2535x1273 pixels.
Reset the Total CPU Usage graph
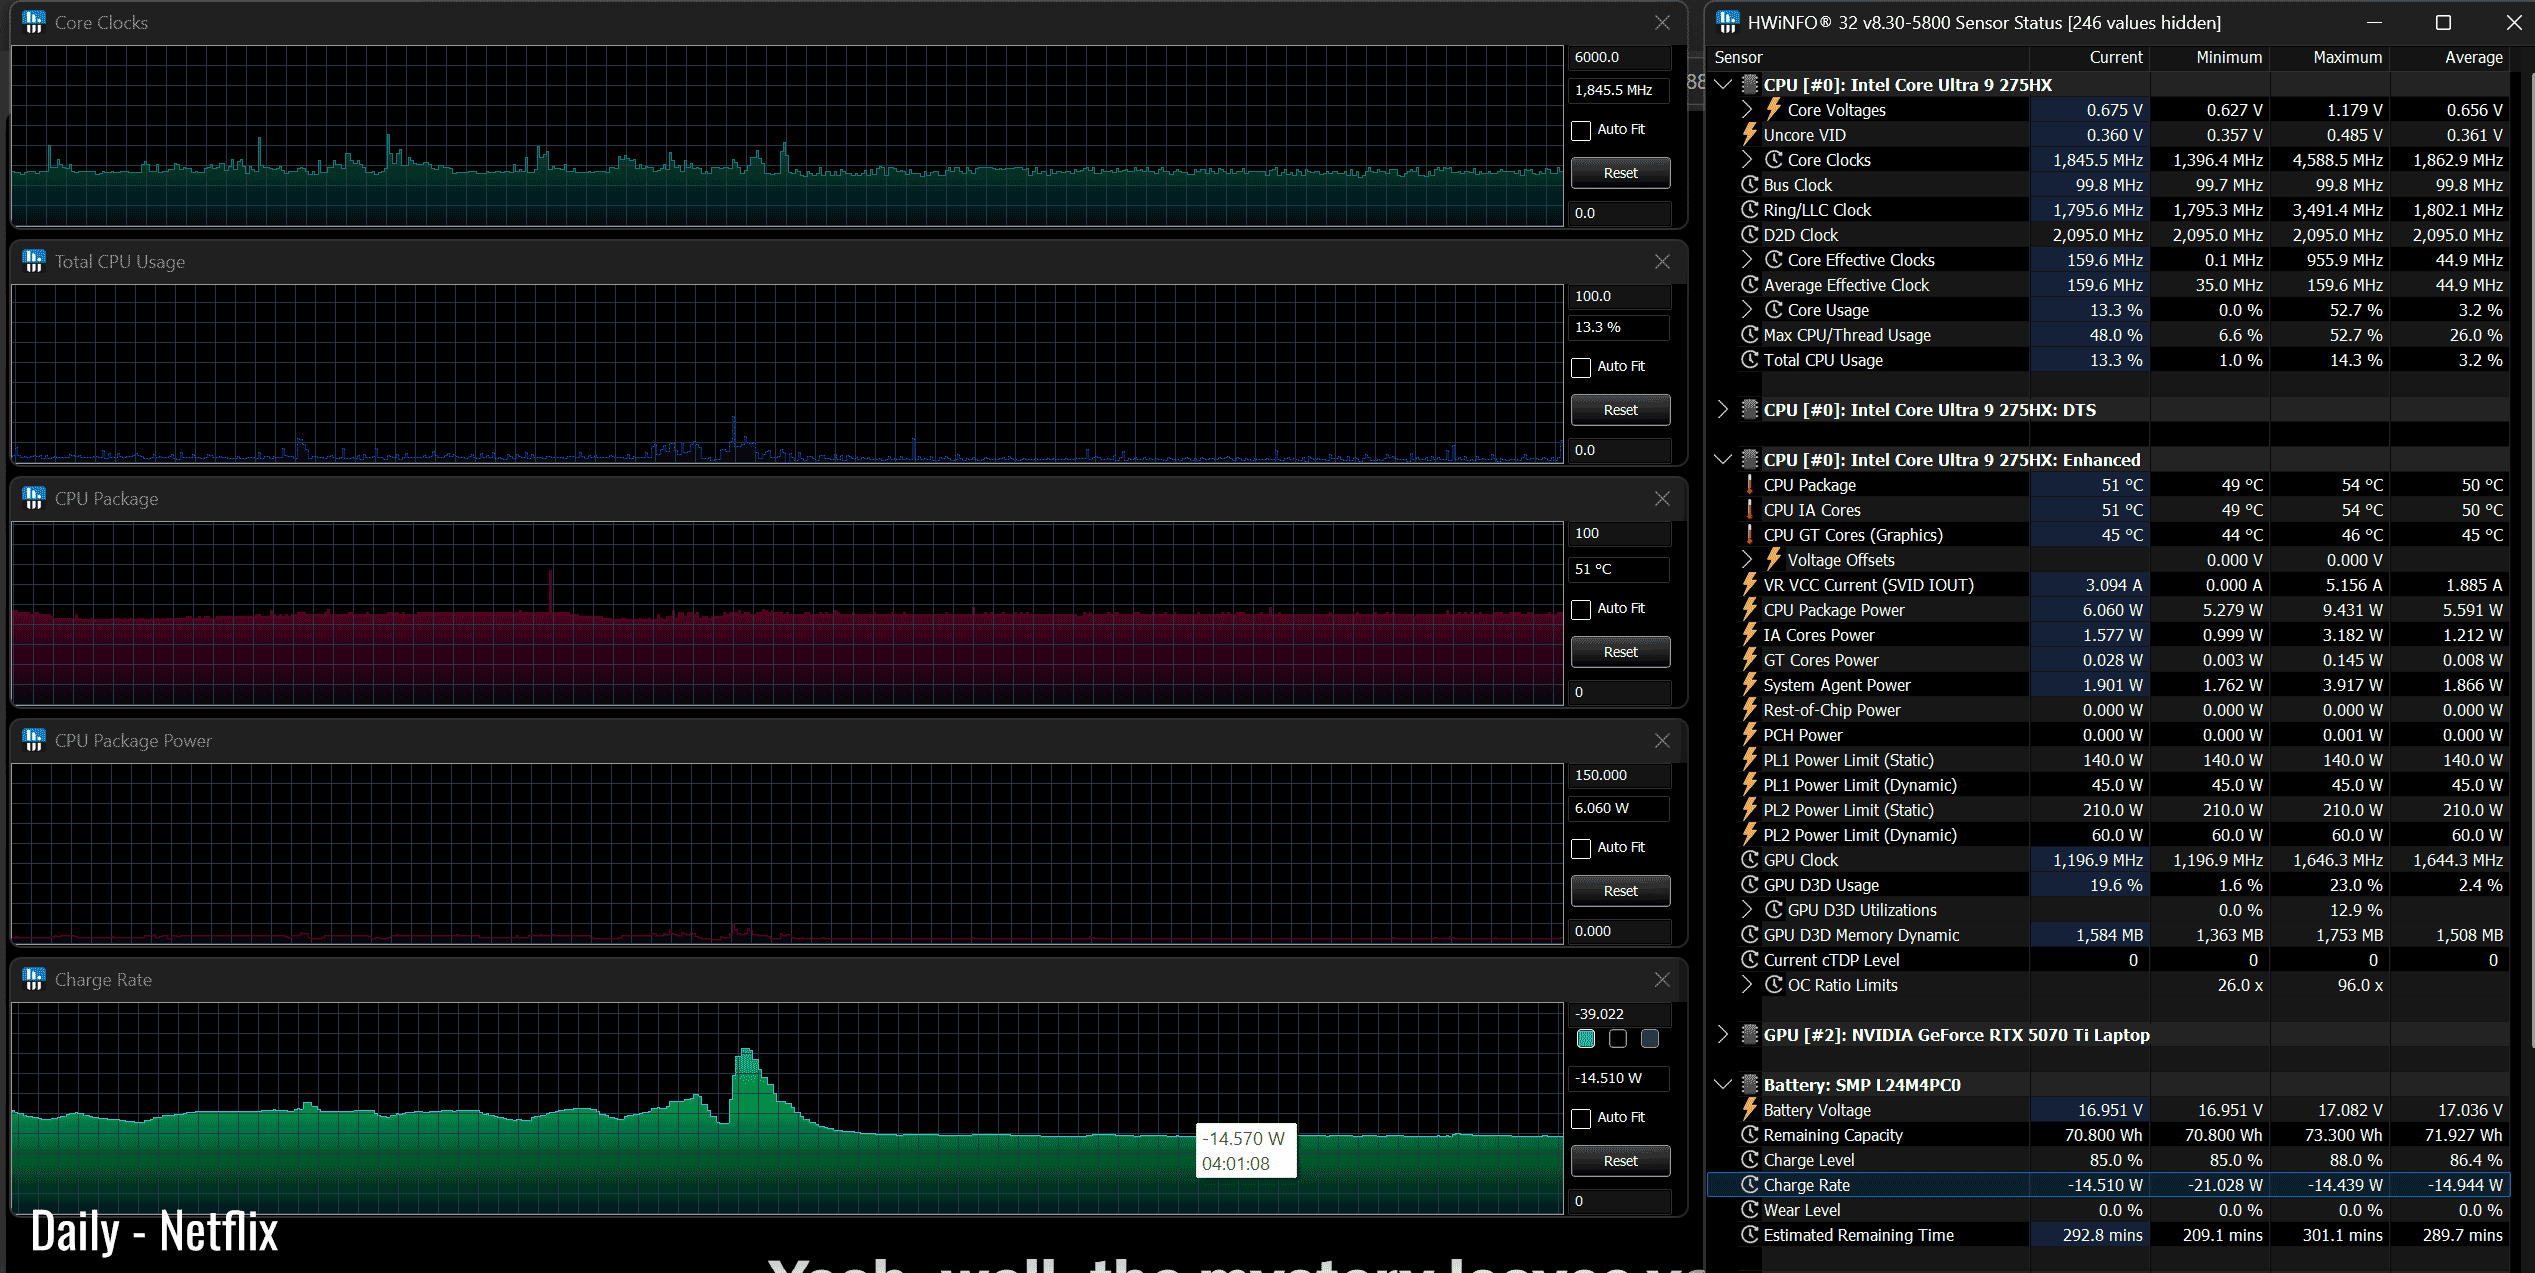pyautogui.click(x=1620, y=410)
